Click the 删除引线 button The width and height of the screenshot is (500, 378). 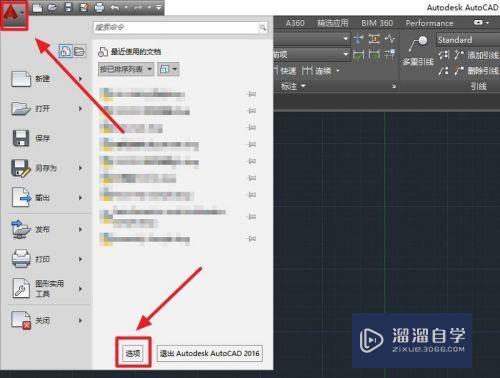477,71
